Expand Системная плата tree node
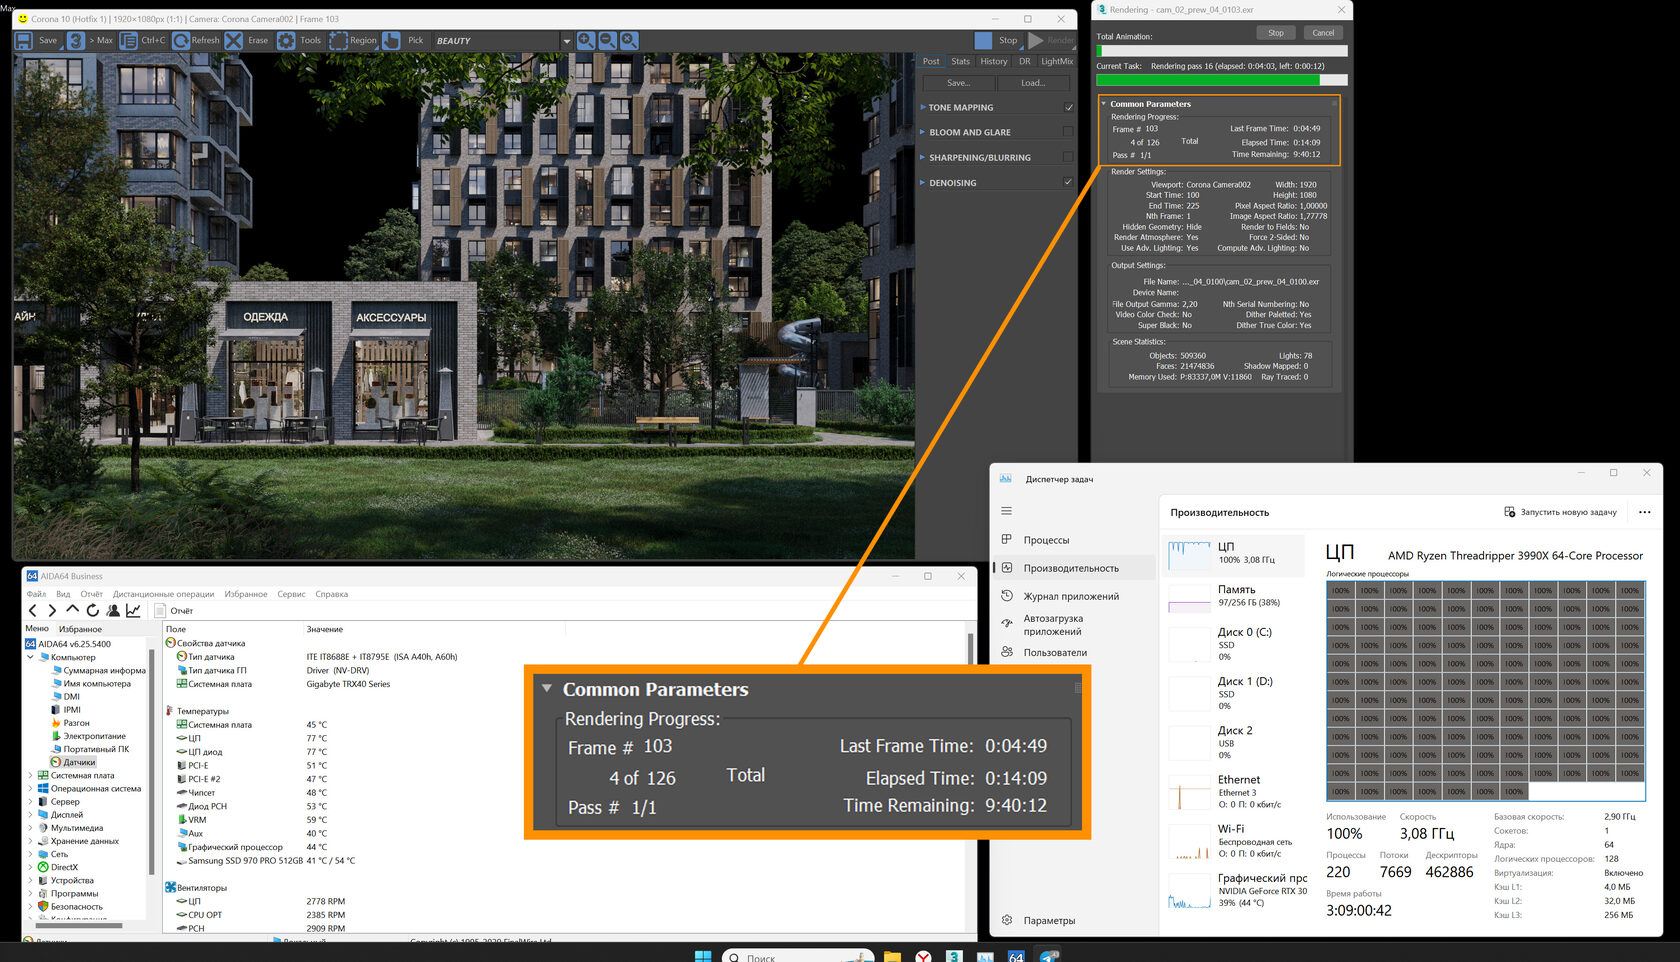1680x962 pixels. (31, 775)
